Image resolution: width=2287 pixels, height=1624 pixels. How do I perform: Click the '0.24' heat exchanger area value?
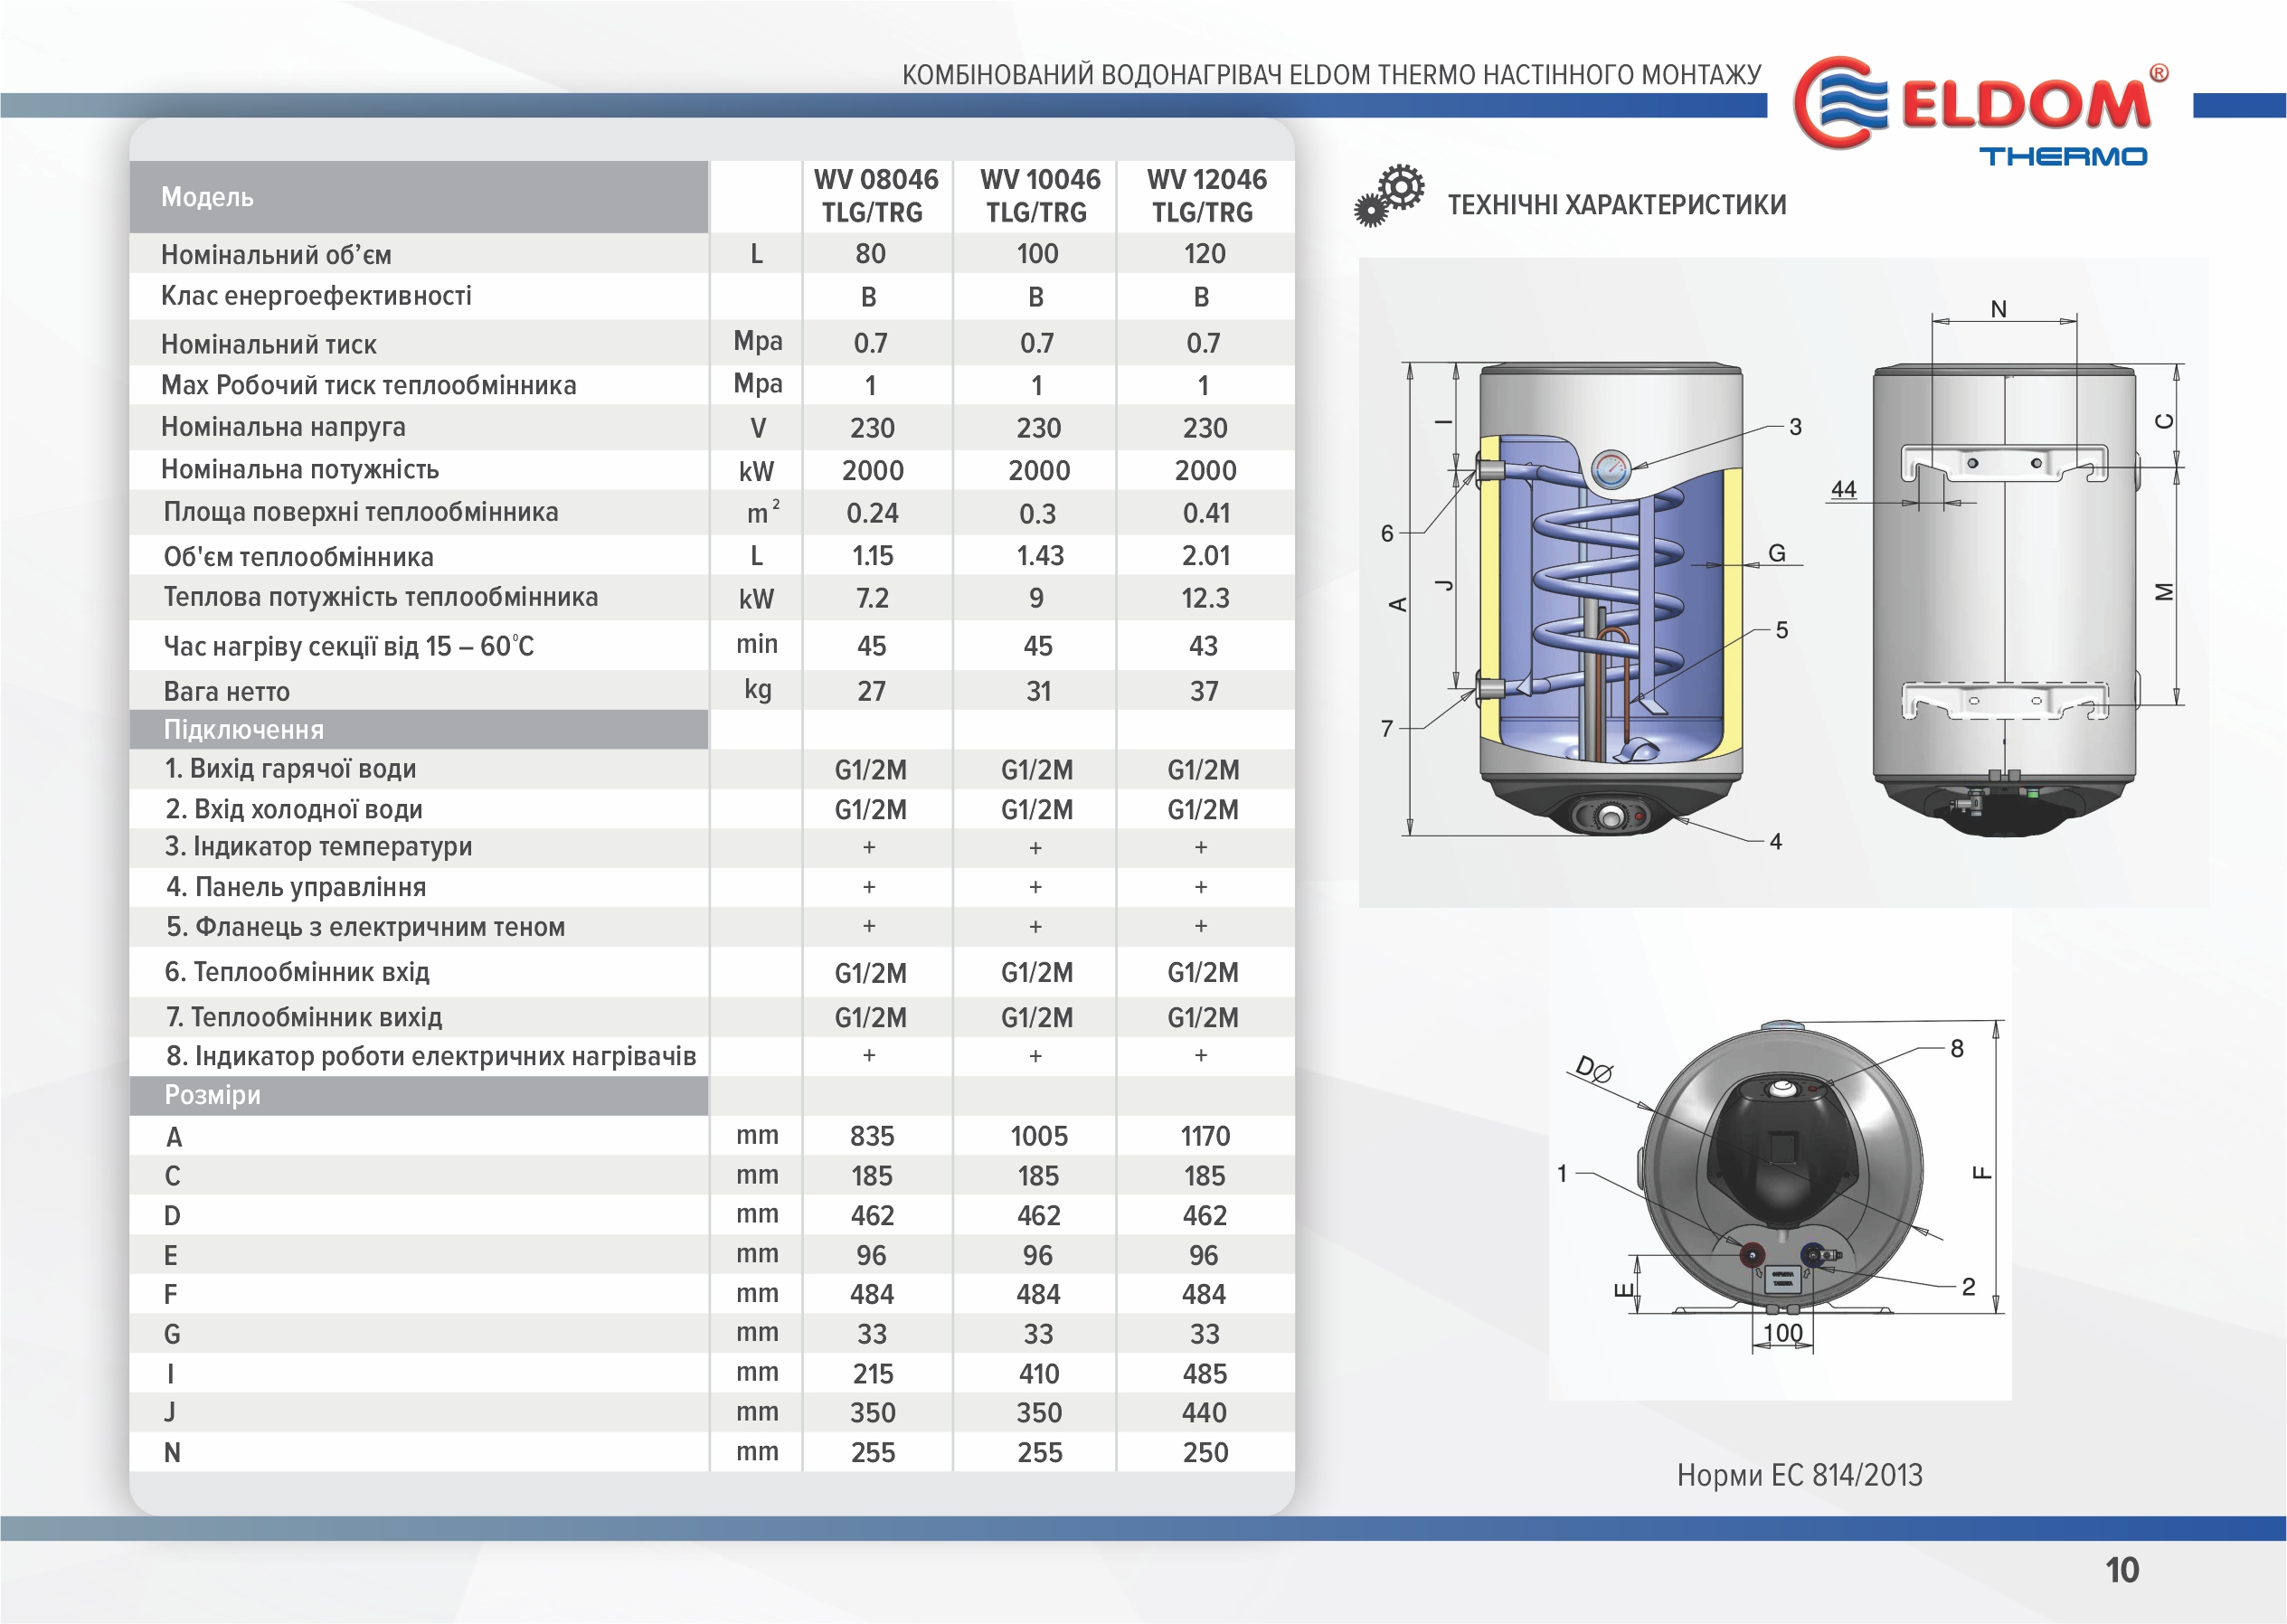872,513
